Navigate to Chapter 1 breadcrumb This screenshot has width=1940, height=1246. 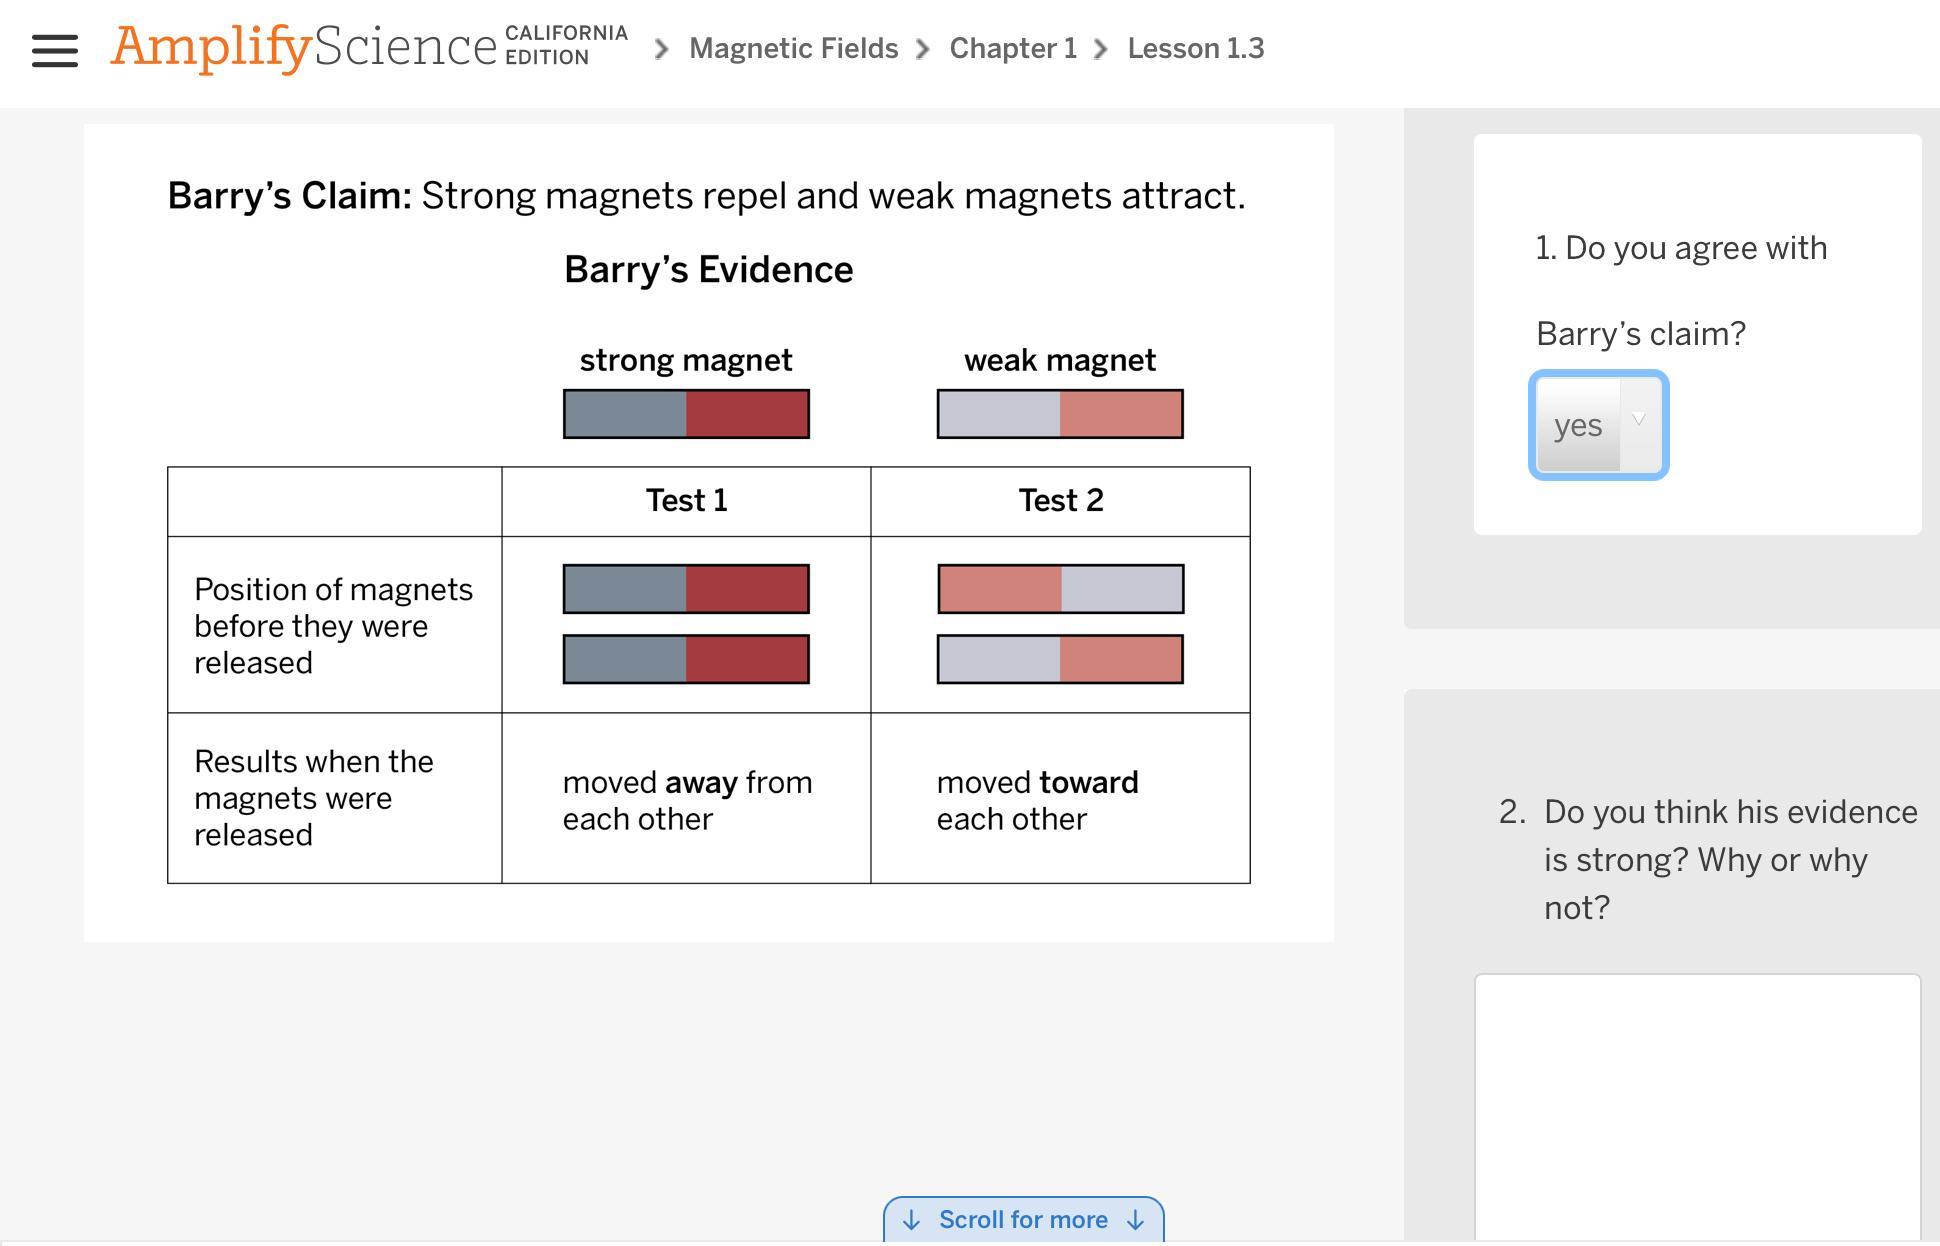1013,49
